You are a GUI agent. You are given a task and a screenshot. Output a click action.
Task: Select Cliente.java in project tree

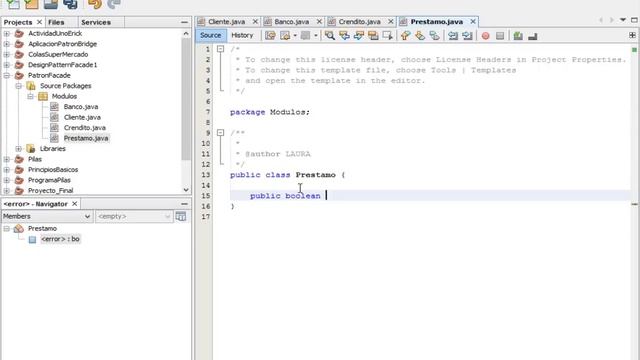coord(82,118)
